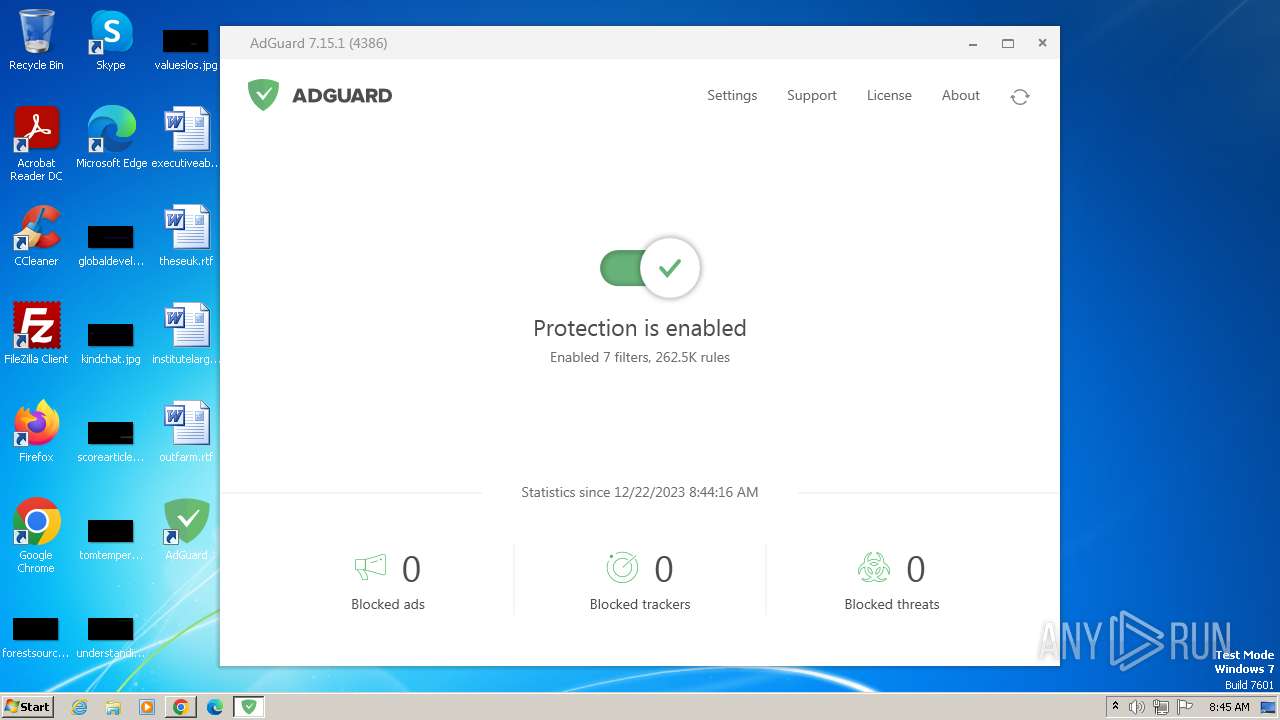Select the theseuk.rtf document icon

tap(186, 236)
